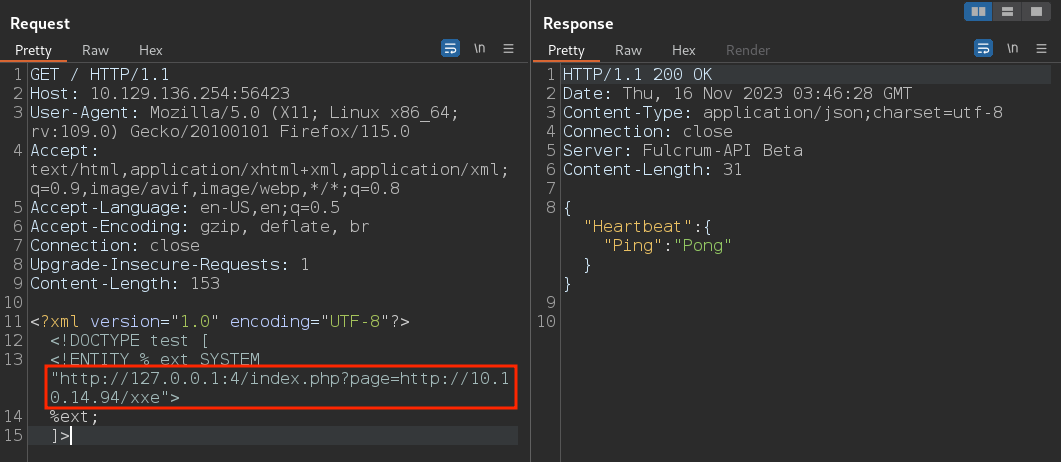The height and width of the screenshot is (462, 1061).
Task: Toggle non-printable characters in Response panel
Action: click(x=1012, y=49)
